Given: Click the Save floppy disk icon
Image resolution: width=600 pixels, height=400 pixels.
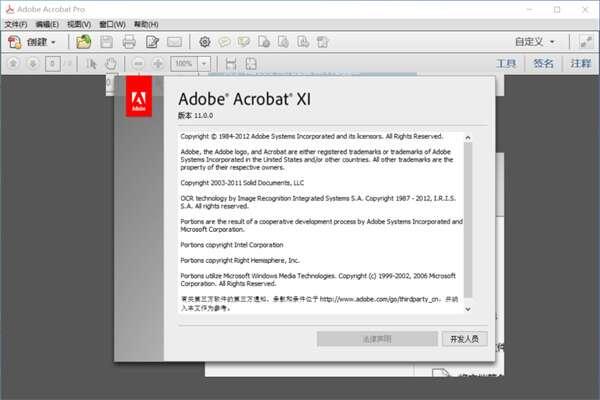Looking at the screenshot, I should [106, 42].
